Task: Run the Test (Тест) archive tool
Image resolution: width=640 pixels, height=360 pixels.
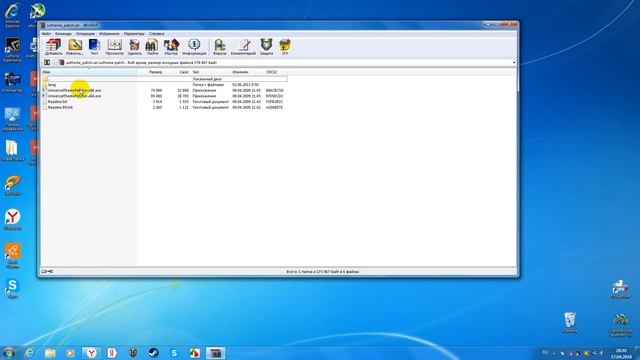Action: (x=94, y=47)
